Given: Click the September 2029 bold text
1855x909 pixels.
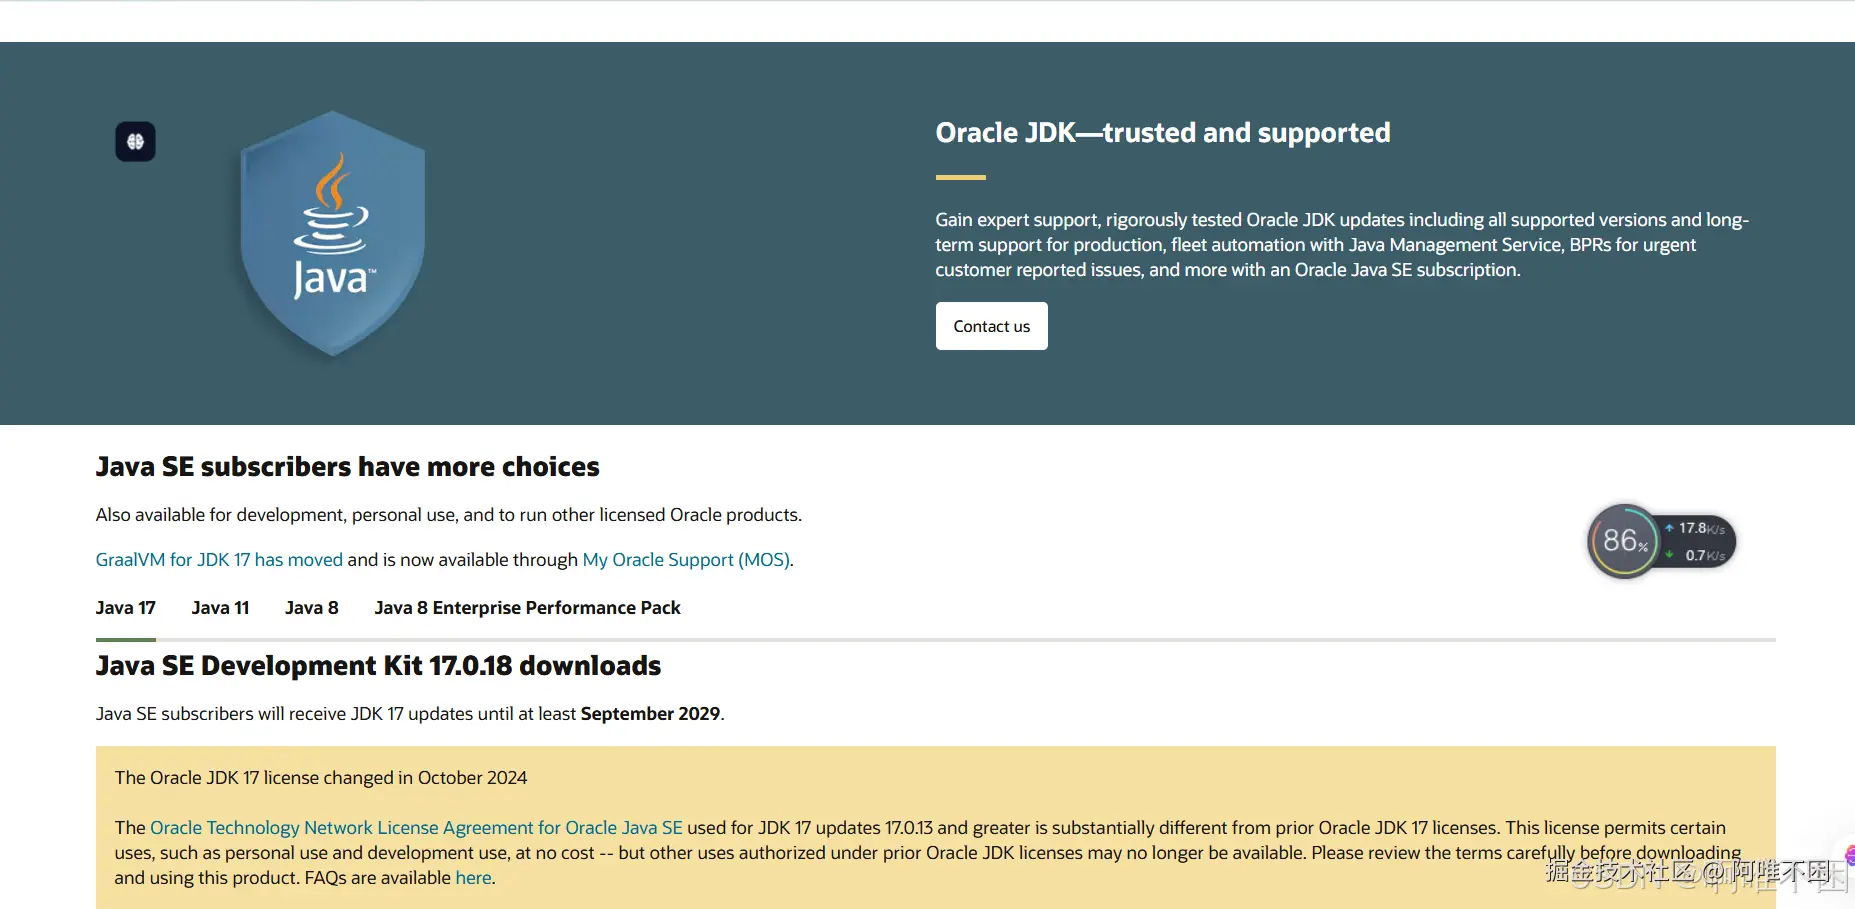Looking at the screenshot, I should pos(650,714).
